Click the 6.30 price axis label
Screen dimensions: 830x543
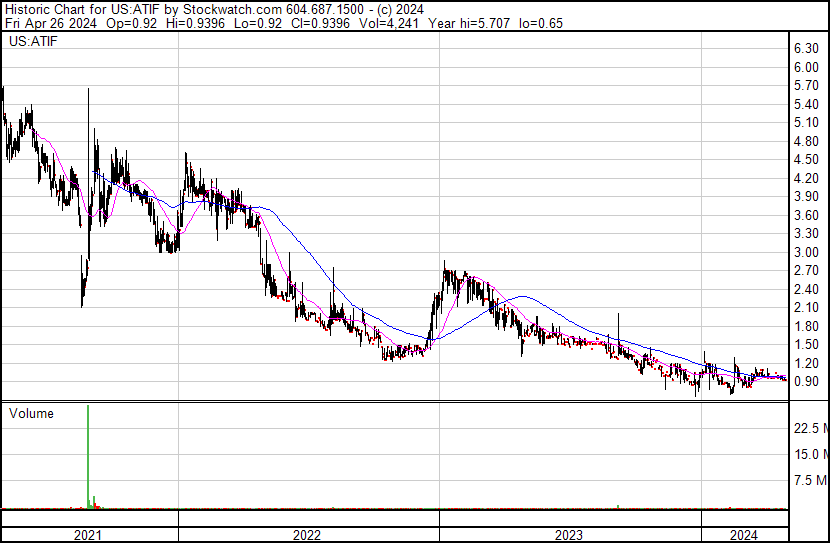click(x=806, y=49)
